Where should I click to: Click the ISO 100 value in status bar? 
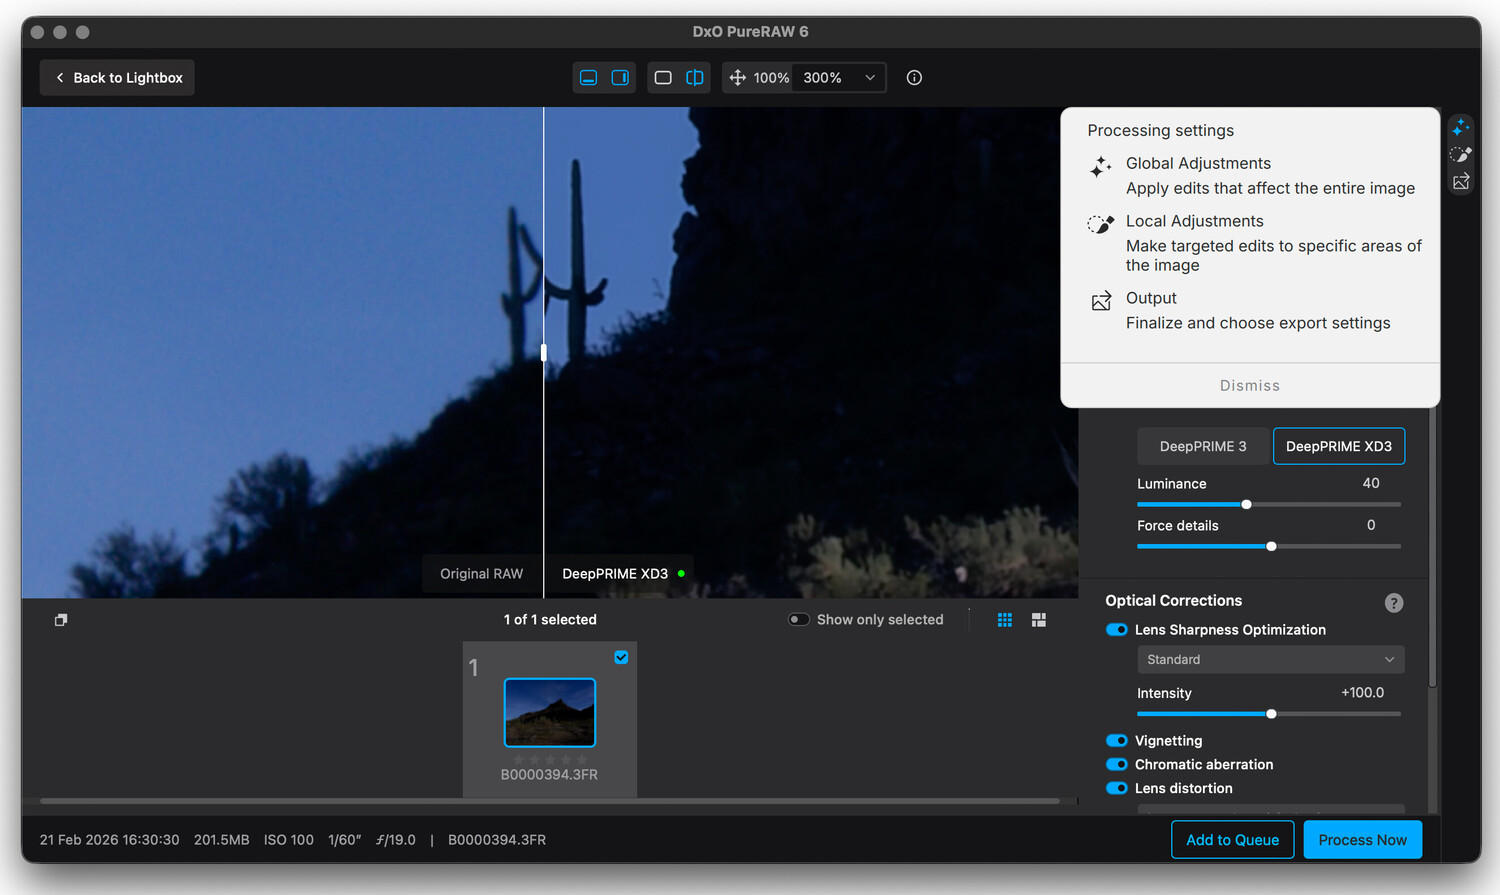point(289,840)
